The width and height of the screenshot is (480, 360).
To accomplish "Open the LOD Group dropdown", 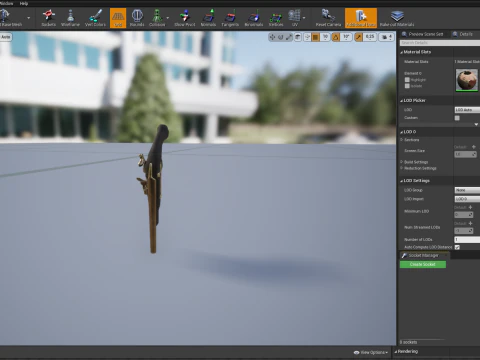I will click(x=467, y=190).
